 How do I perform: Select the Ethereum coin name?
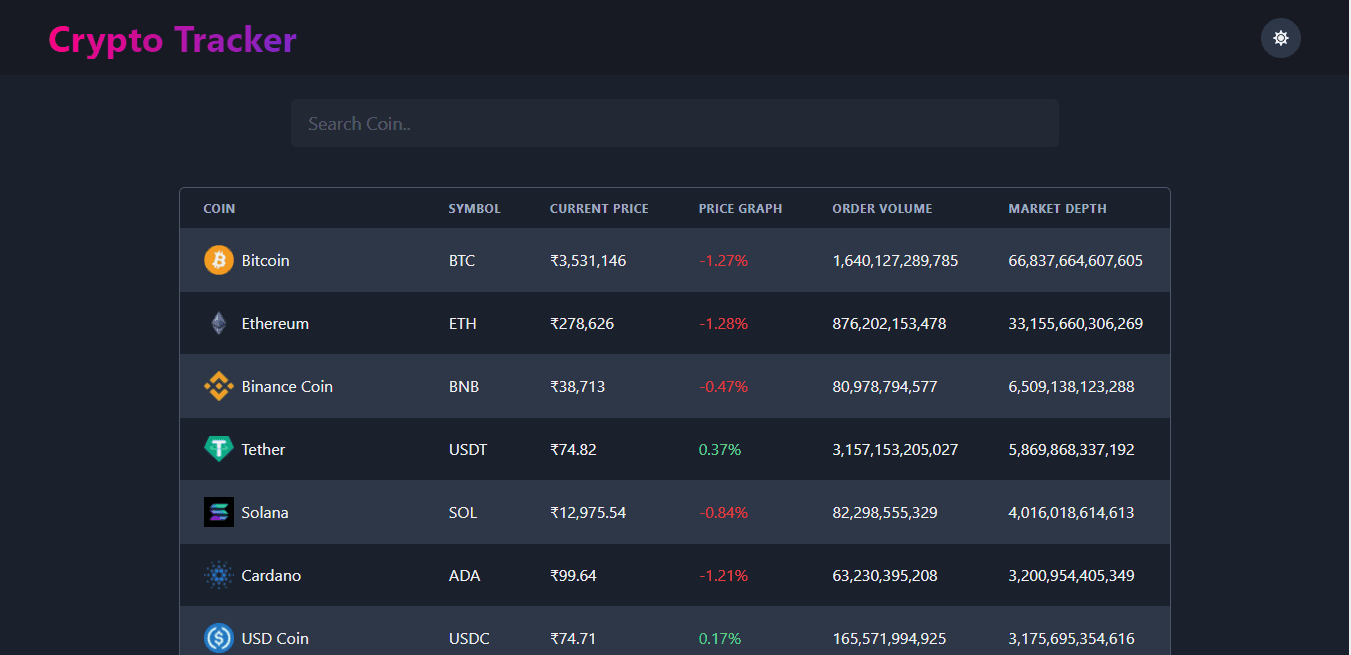tap(275, 323)
